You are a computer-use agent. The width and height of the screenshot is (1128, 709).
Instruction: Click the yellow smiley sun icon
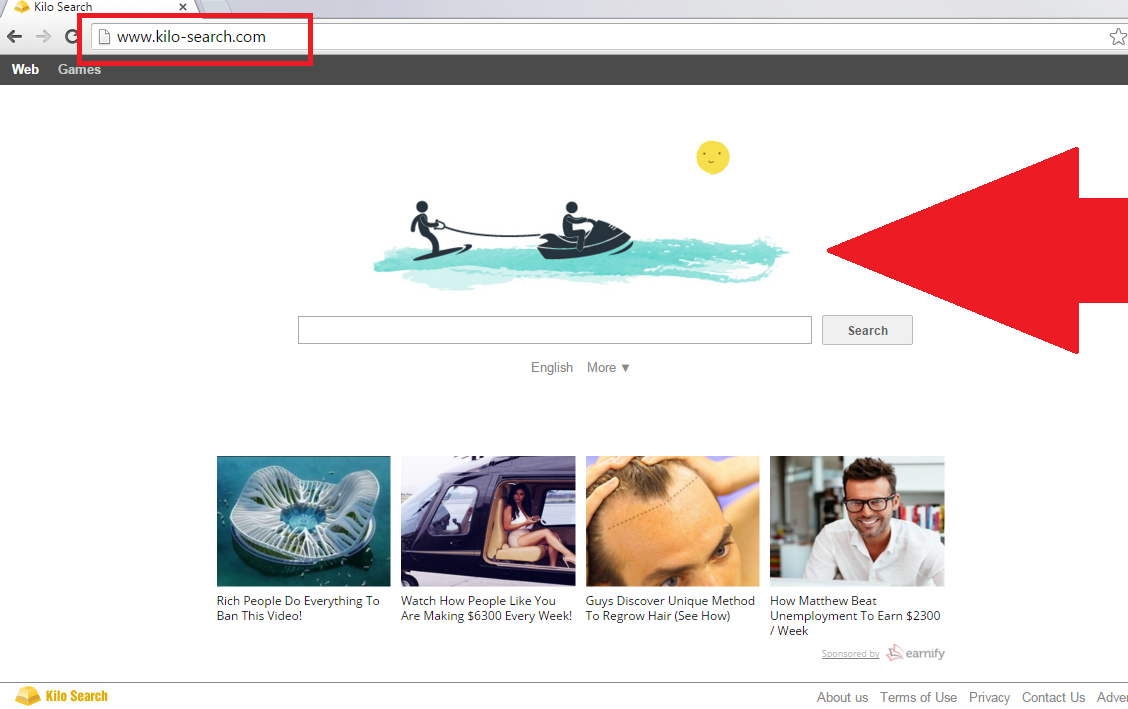713,157
